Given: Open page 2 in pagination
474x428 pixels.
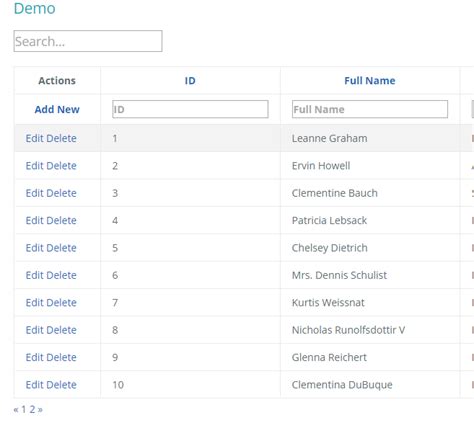Looking at the screenshot, I should [x=32, y=409].
